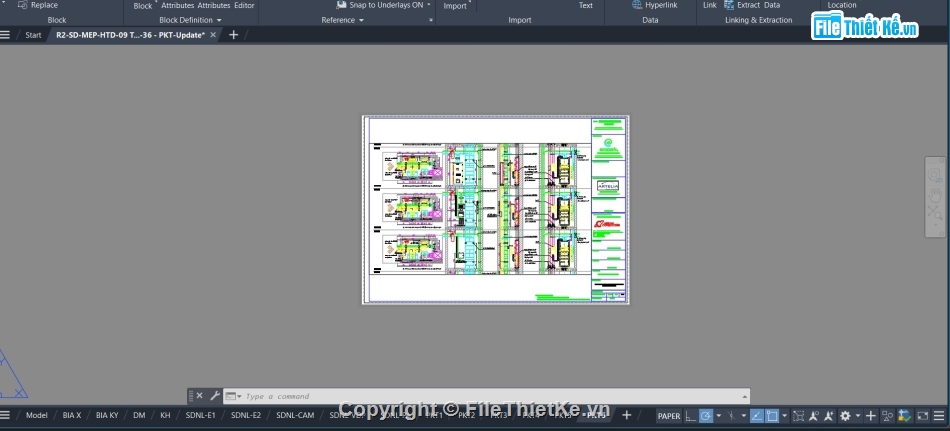Click the Isolate Objects icon
950x431 pixels.
coord(888,416)
